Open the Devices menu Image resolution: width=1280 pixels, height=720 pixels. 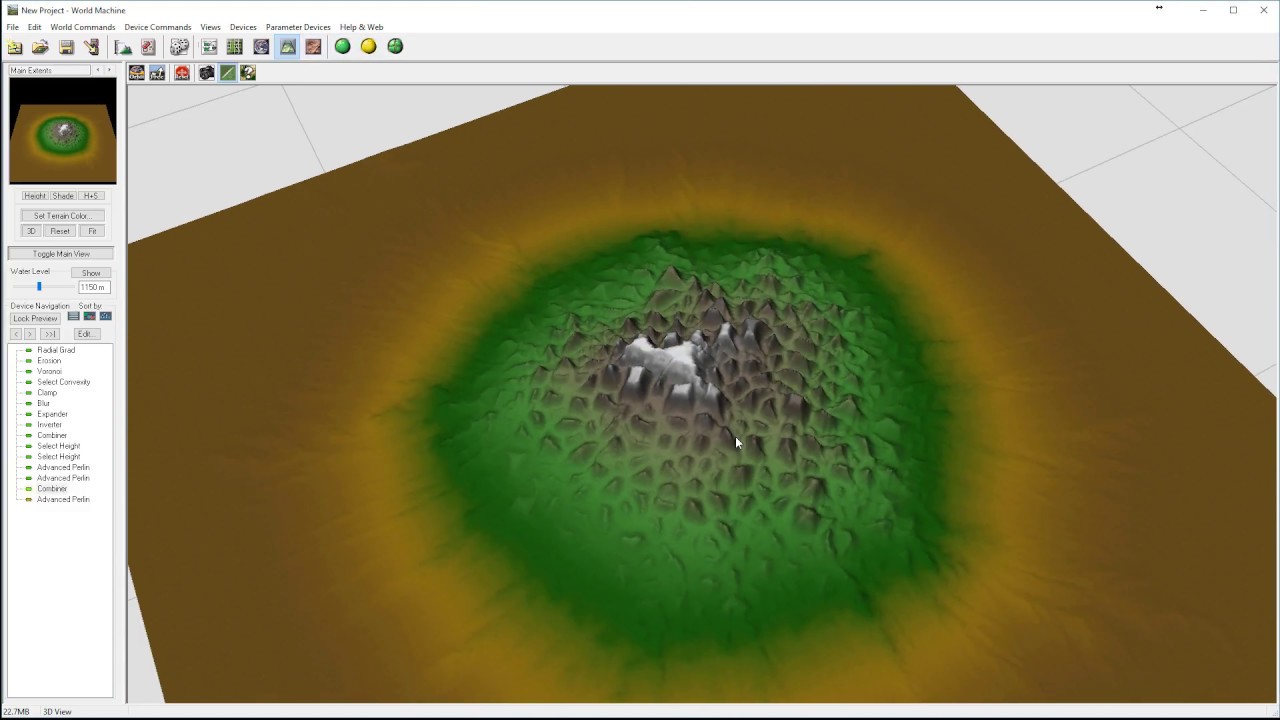tap(243, 27)
